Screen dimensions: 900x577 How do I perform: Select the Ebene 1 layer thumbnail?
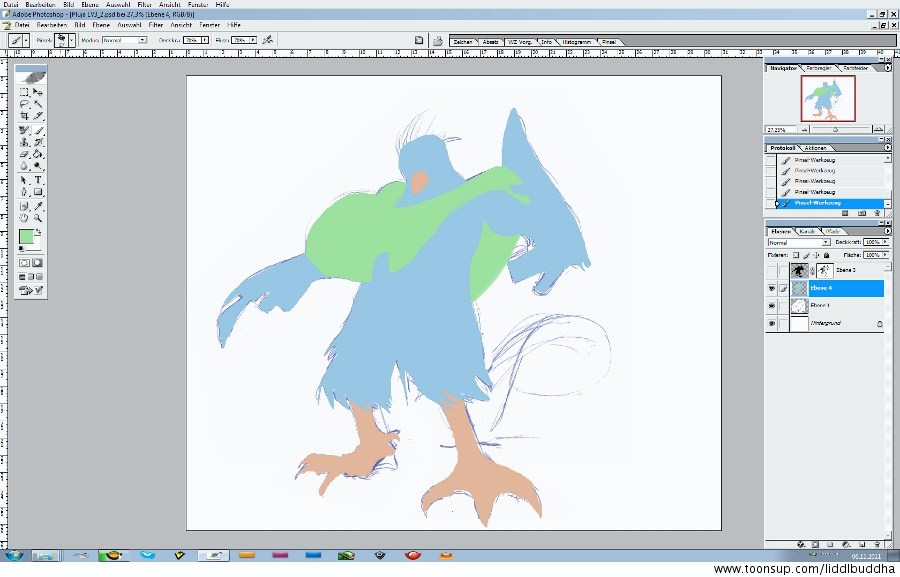coord(800,306)
